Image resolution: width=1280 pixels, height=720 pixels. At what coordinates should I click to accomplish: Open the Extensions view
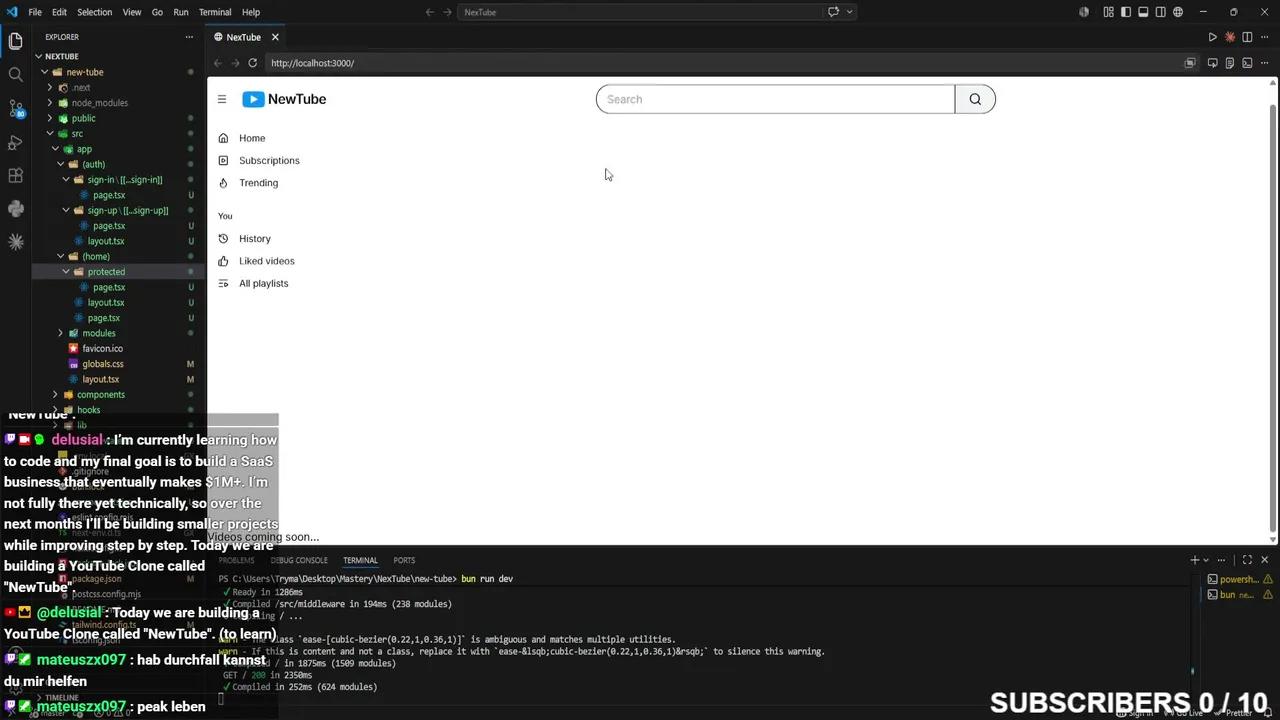(15, 176)
